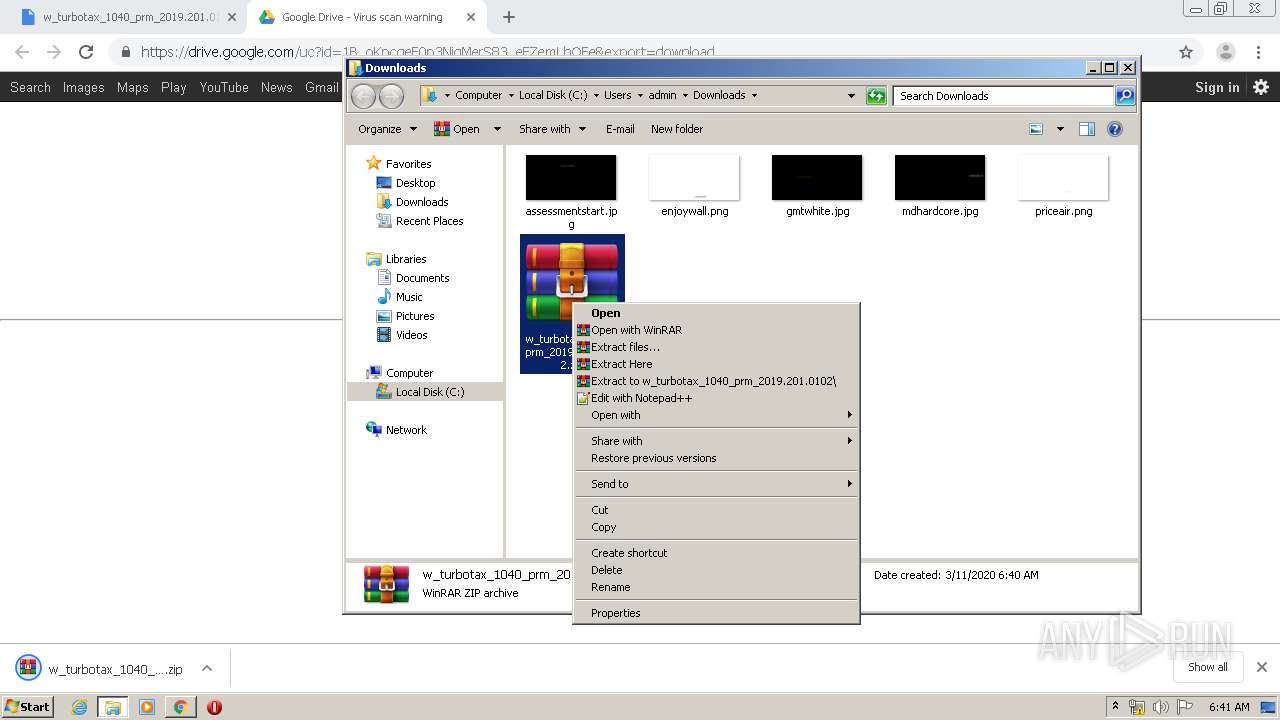1280x720 pixels.
Task: Open Google settings gear icon
Action: click(1261, 87)
